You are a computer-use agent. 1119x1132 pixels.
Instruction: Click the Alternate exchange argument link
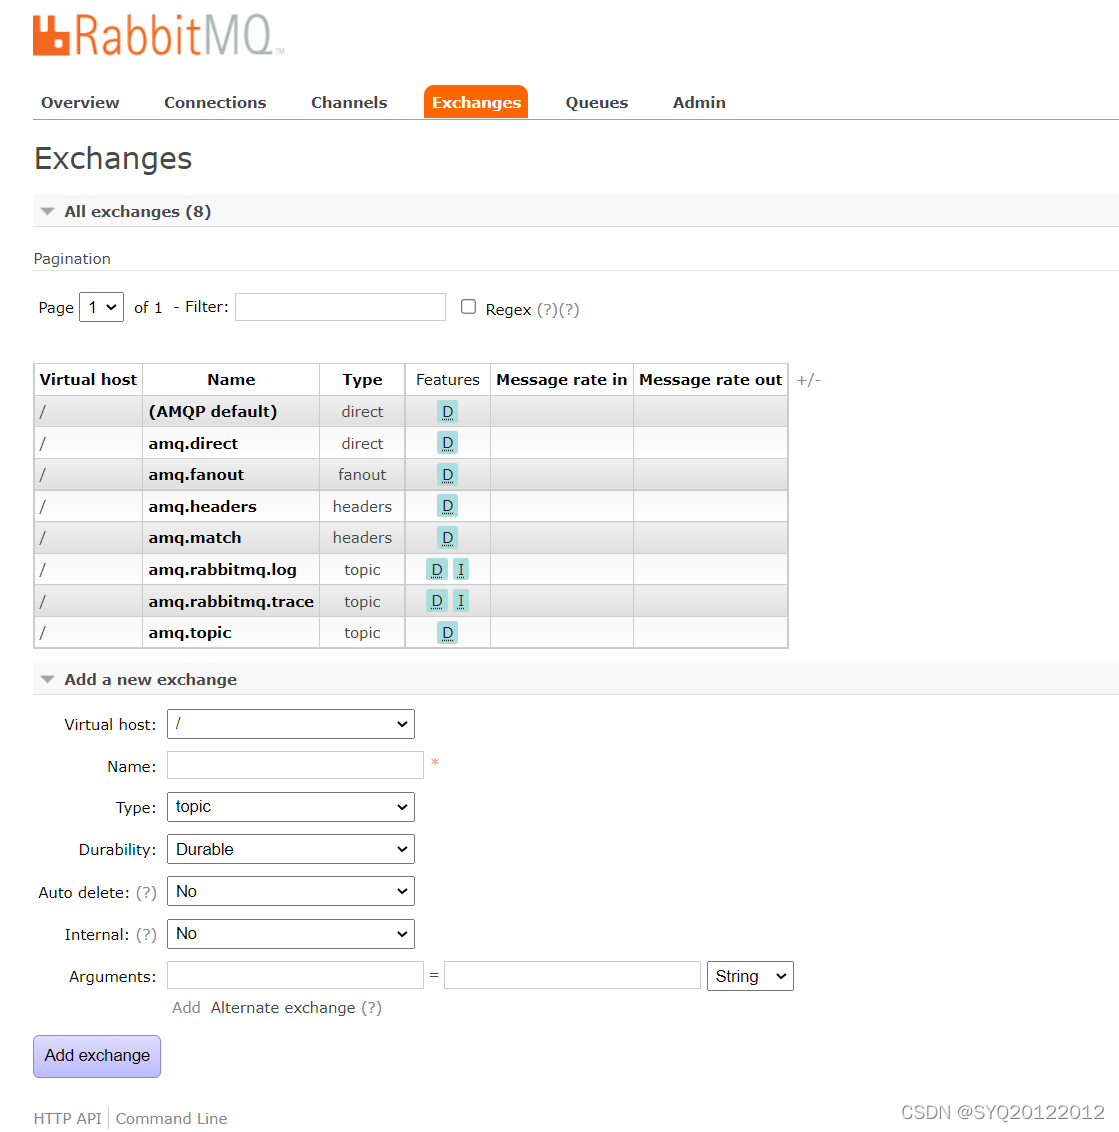pos(283,1008)
